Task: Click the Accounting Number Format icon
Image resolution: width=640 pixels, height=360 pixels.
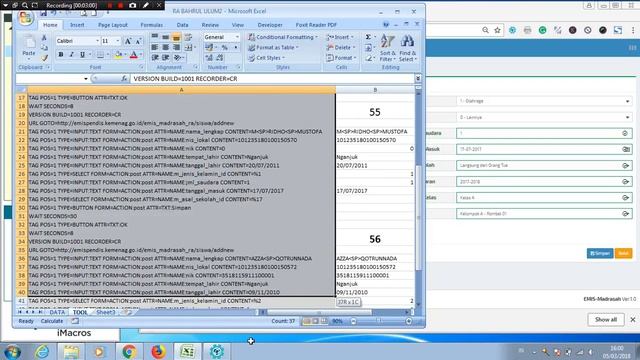Action: [x=209, y=47]
